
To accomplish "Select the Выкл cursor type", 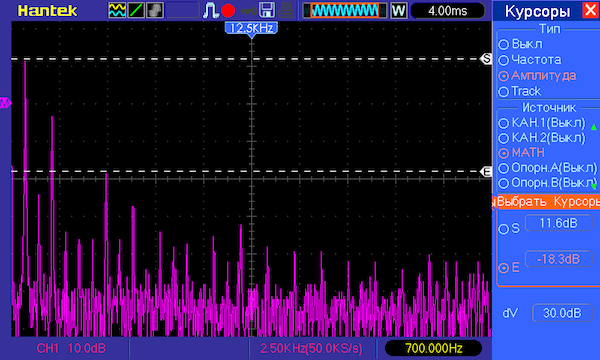I will click(x=520, y=44).
